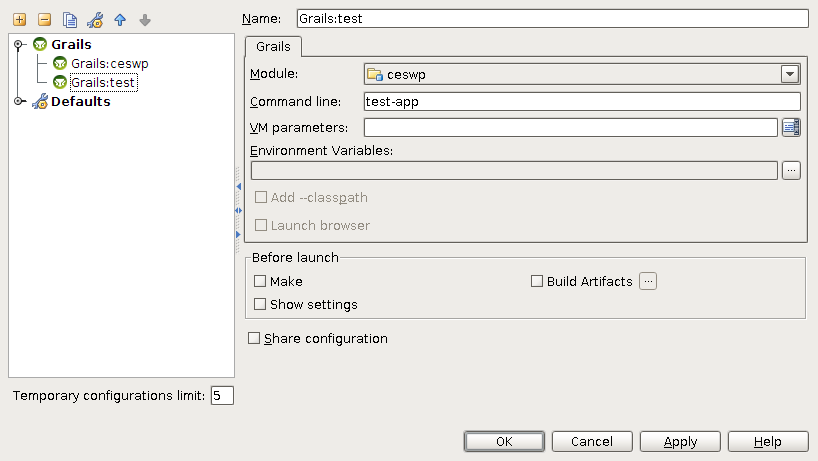Viewport: 818px width, 461px height.
Task: Collapse left panel with splitter arrow
Action: 238,186
